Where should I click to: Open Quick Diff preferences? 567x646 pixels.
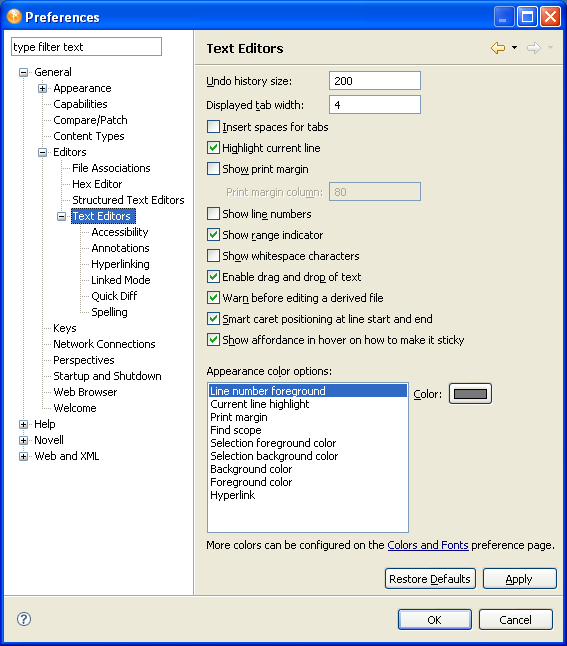pos(114,296)
